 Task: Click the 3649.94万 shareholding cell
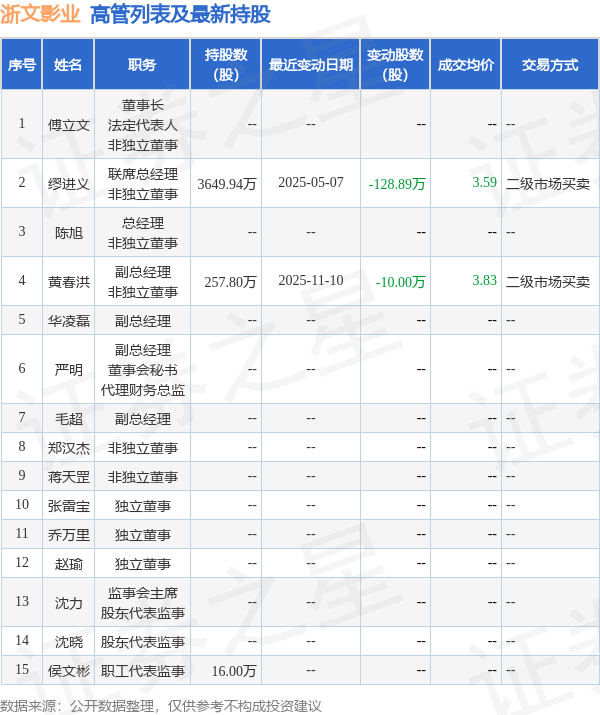(x=227, y=184)
